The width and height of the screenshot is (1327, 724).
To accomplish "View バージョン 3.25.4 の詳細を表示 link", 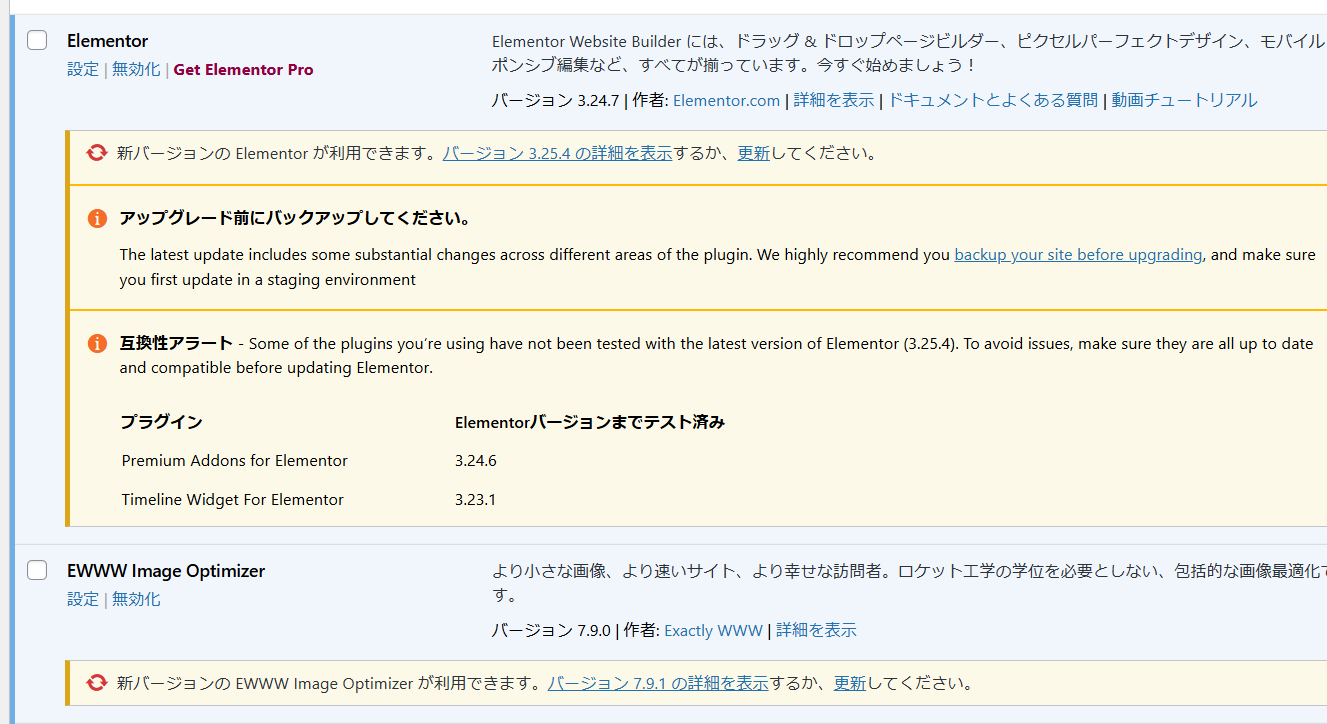I will 557,153.
